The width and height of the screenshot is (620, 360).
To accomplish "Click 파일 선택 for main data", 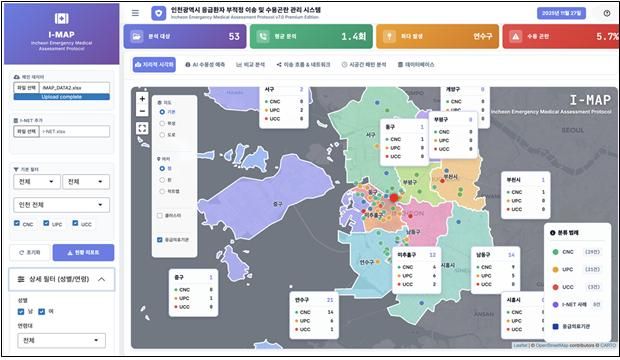I will pos(26,88).
